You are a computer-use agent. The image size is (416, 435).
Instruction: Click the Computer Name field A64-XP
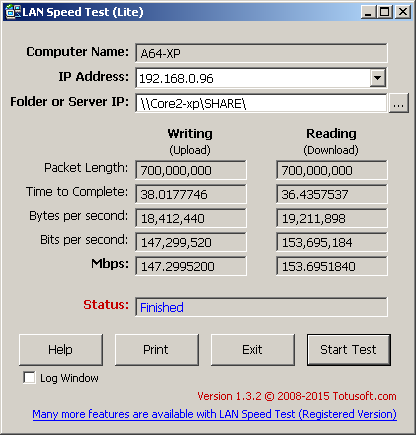click(261, 53)
